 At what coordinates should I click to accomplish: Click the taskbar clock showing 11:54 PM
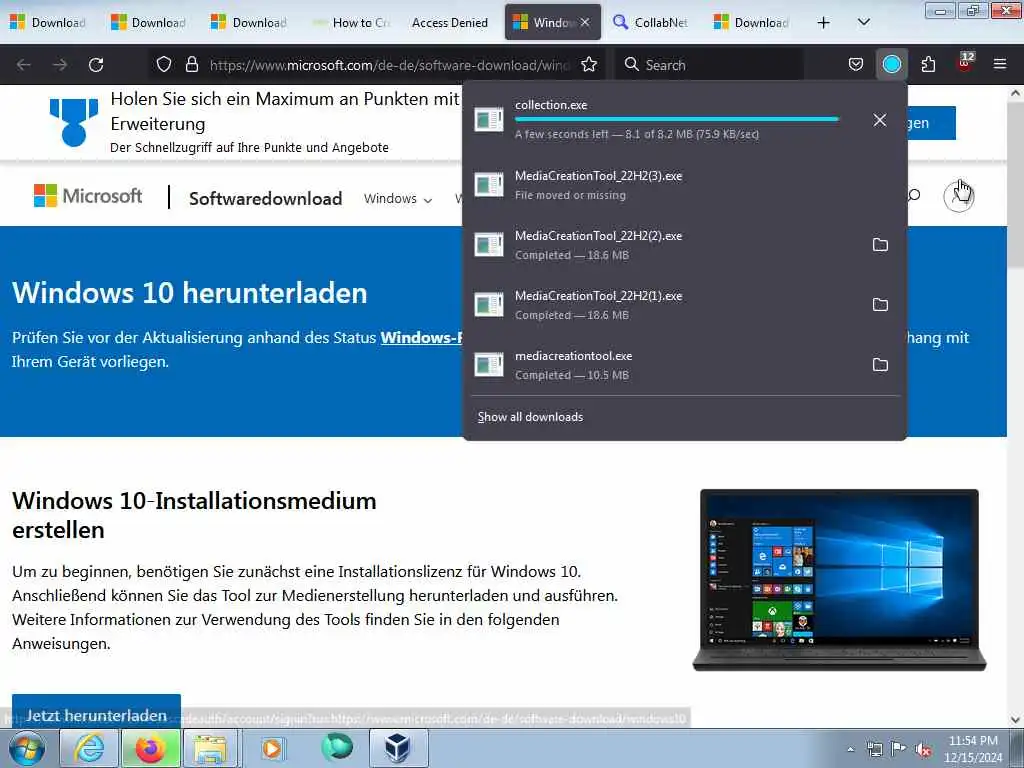coord(973,749)
